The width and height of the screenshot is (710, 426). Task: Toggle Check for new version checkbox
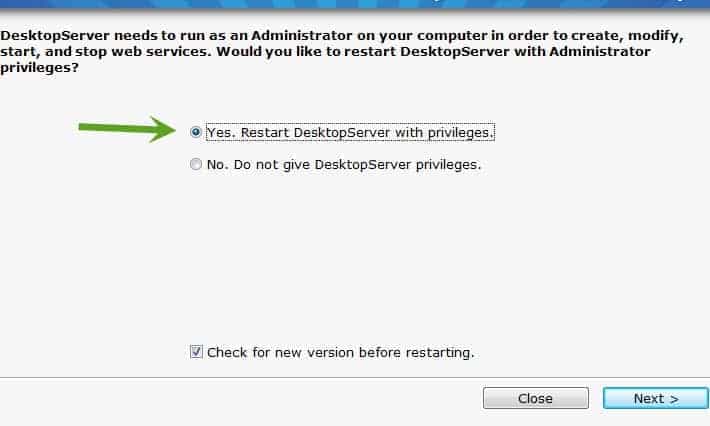tap(196, 352)
